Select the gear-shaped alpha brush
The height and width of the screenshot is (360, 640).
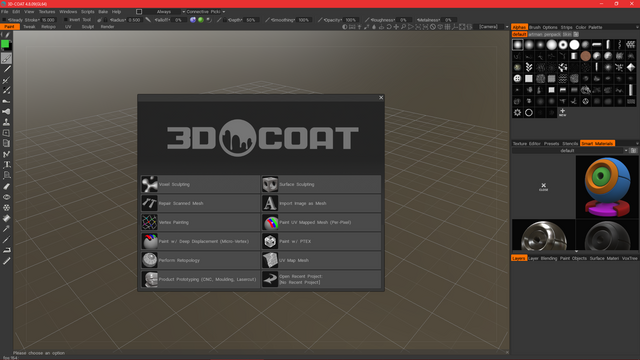[x=518, y=113]
